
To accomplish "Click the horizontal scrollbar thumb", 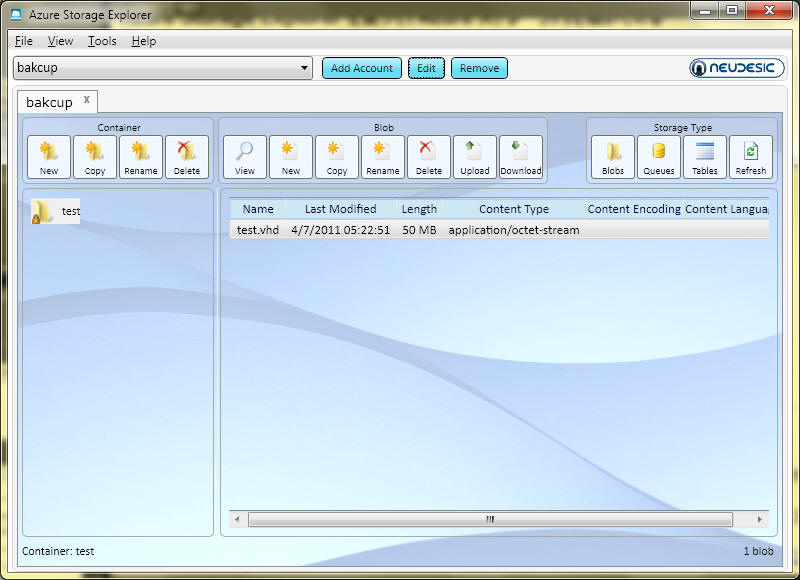I will (490, 519).
